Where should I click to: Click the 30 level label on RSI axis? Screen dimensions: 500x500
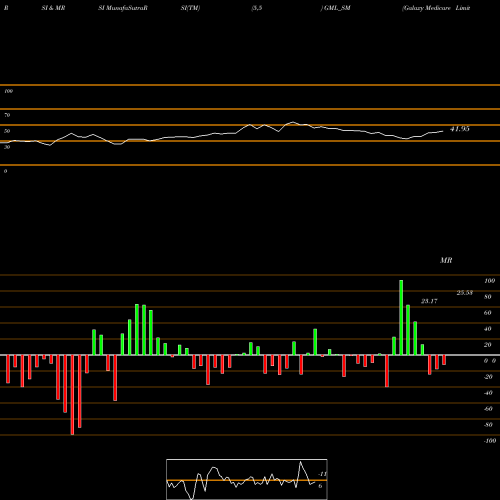pyautogui.click(x=7, y=147)
